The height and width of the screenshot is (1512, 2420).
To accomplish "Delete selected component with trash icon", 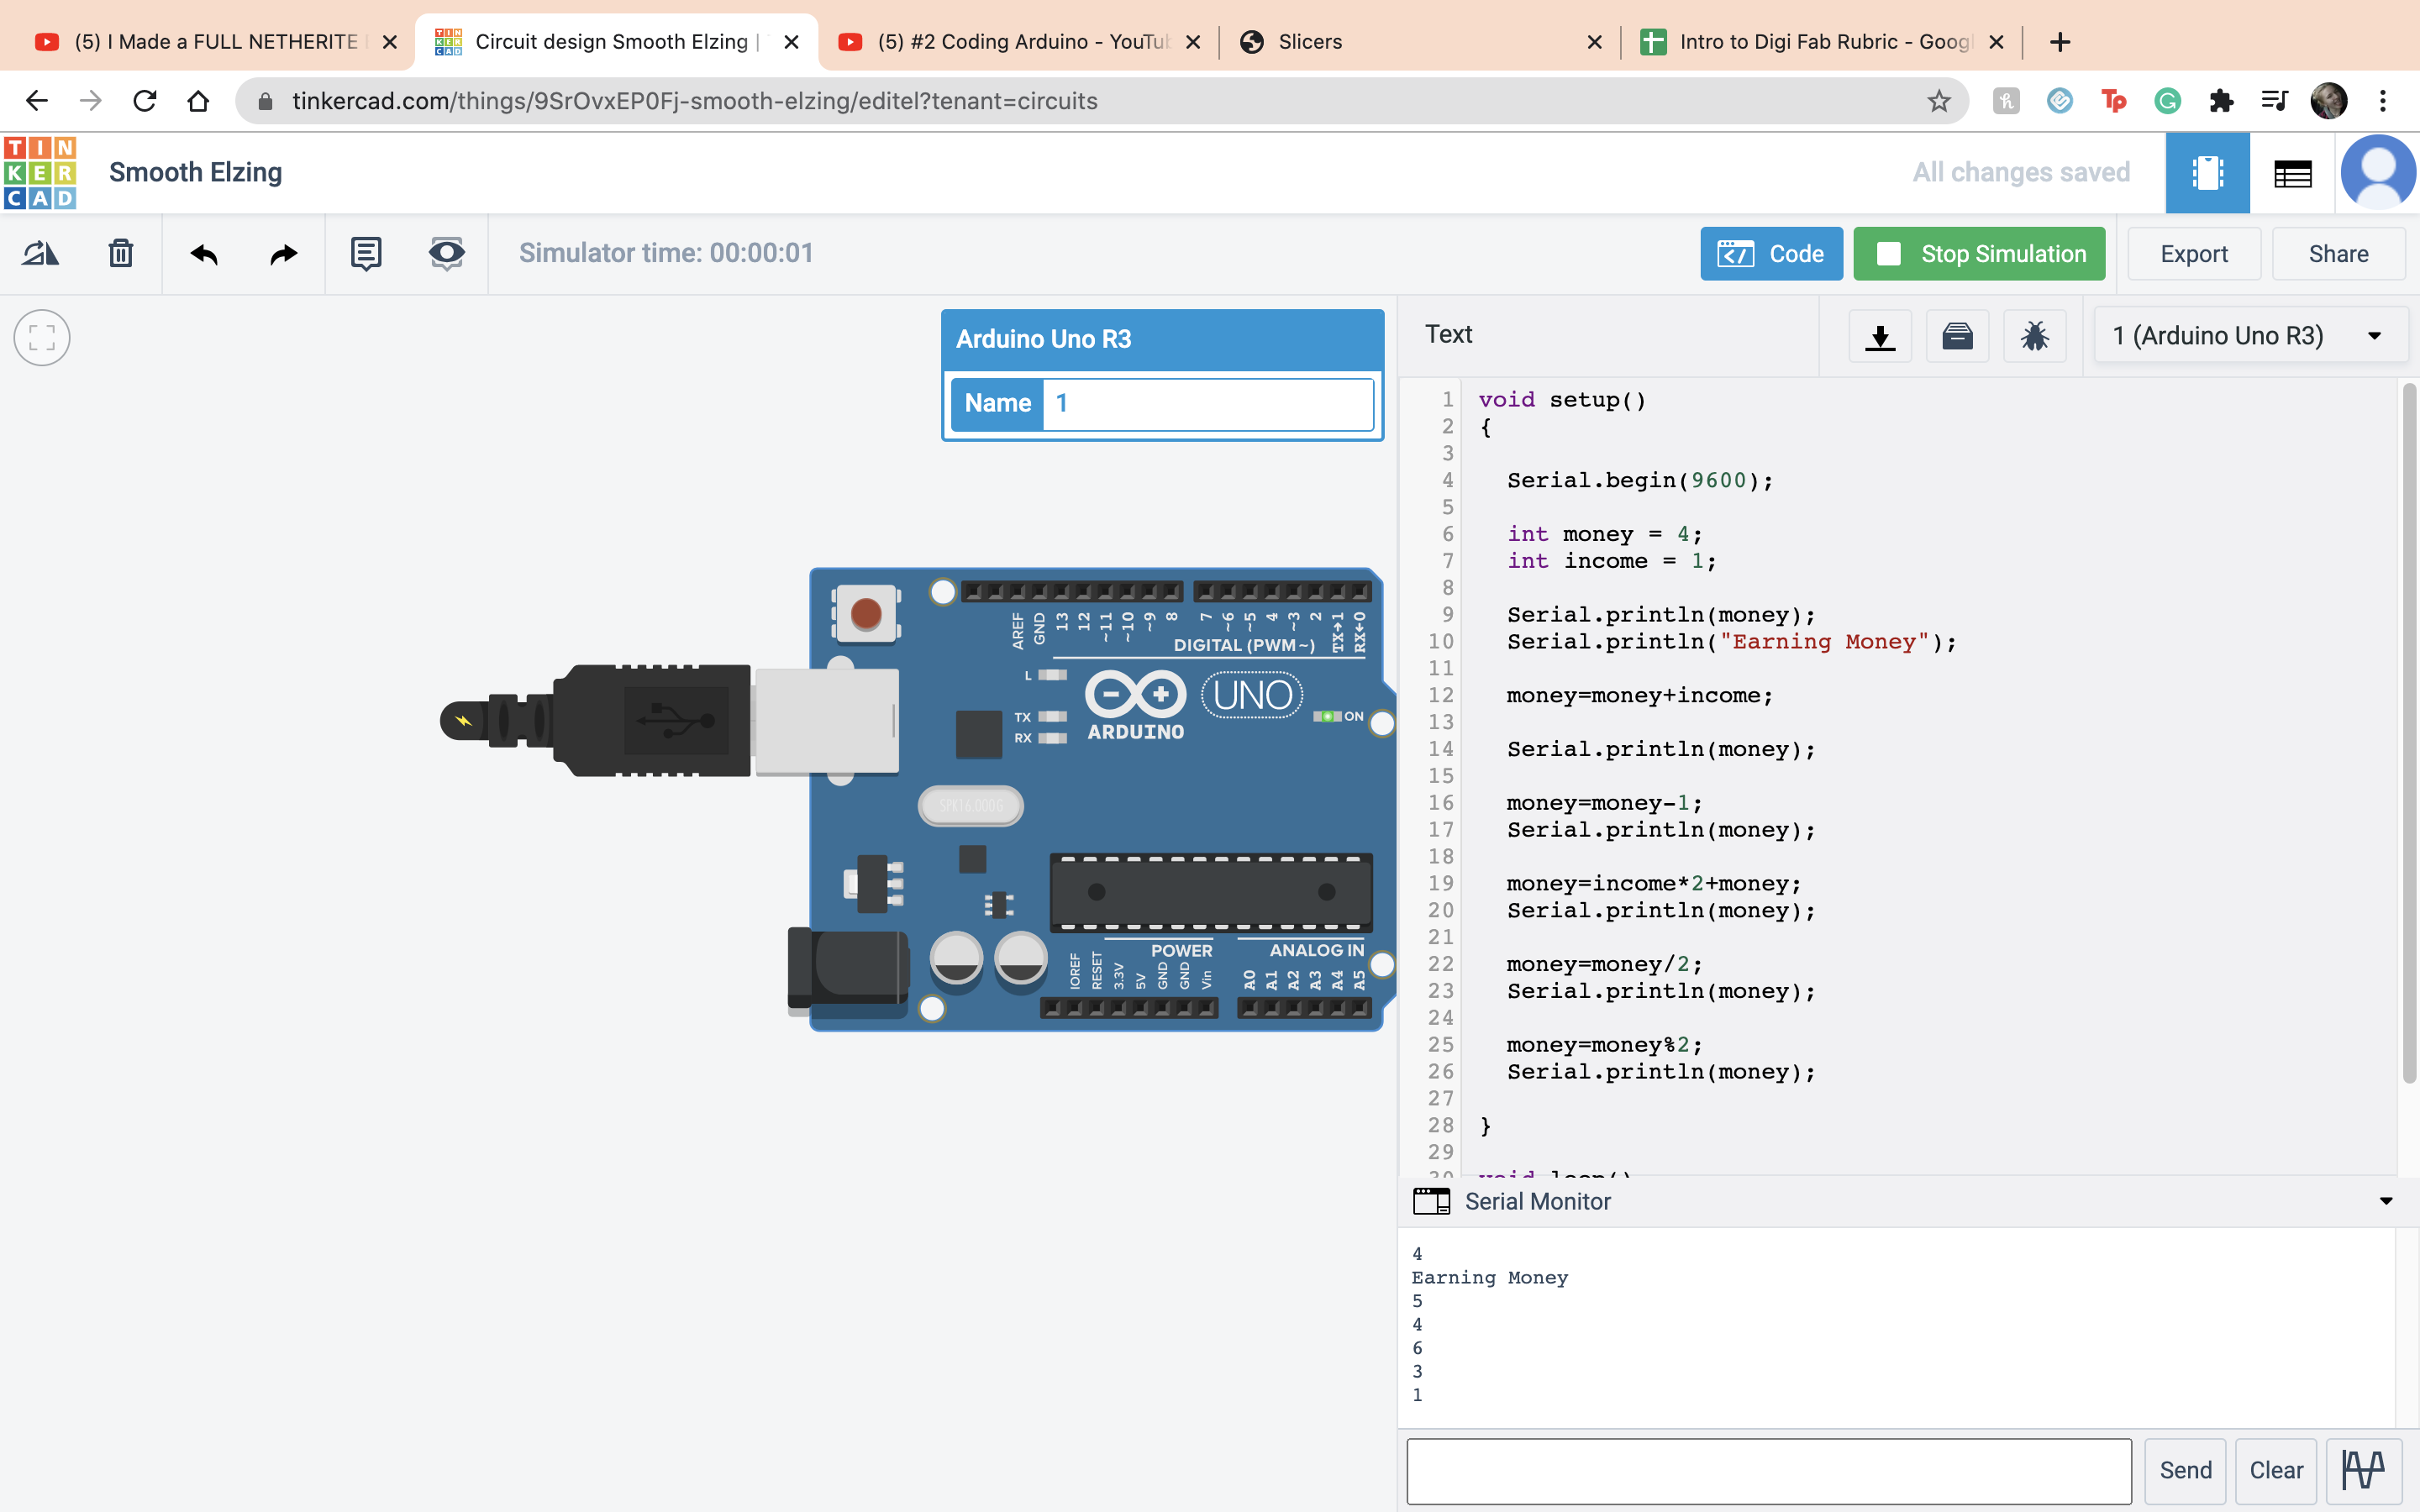I will 121,254.
